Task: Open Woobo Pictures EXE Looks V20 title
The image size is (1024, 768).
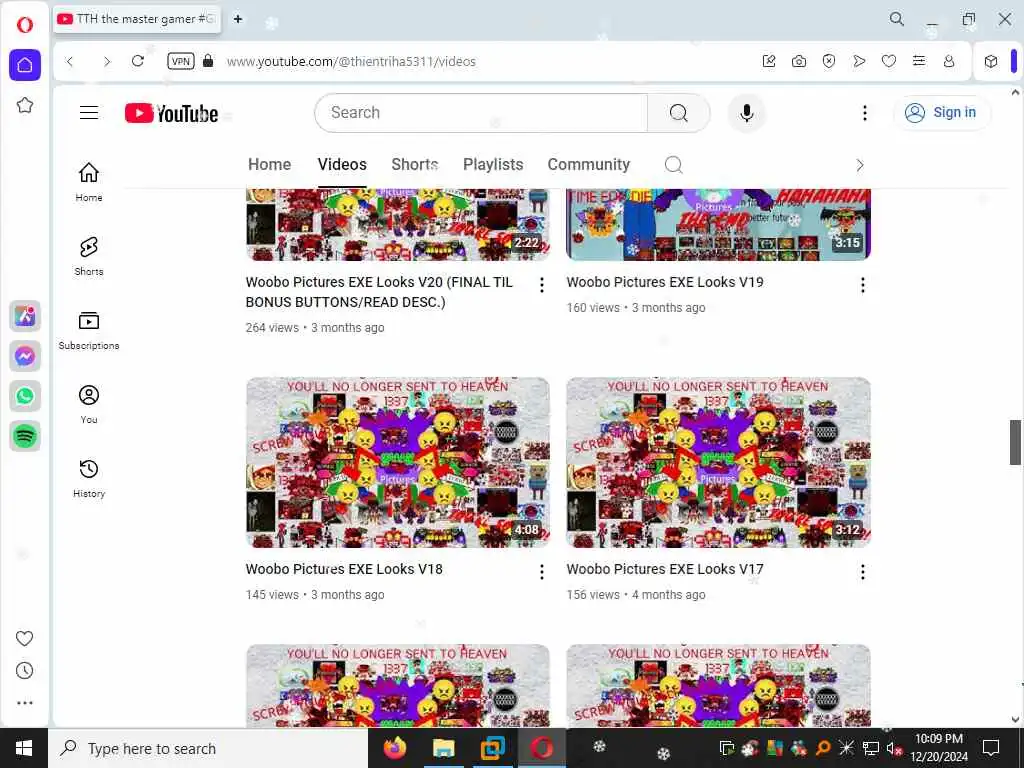Action: point(379,292)
